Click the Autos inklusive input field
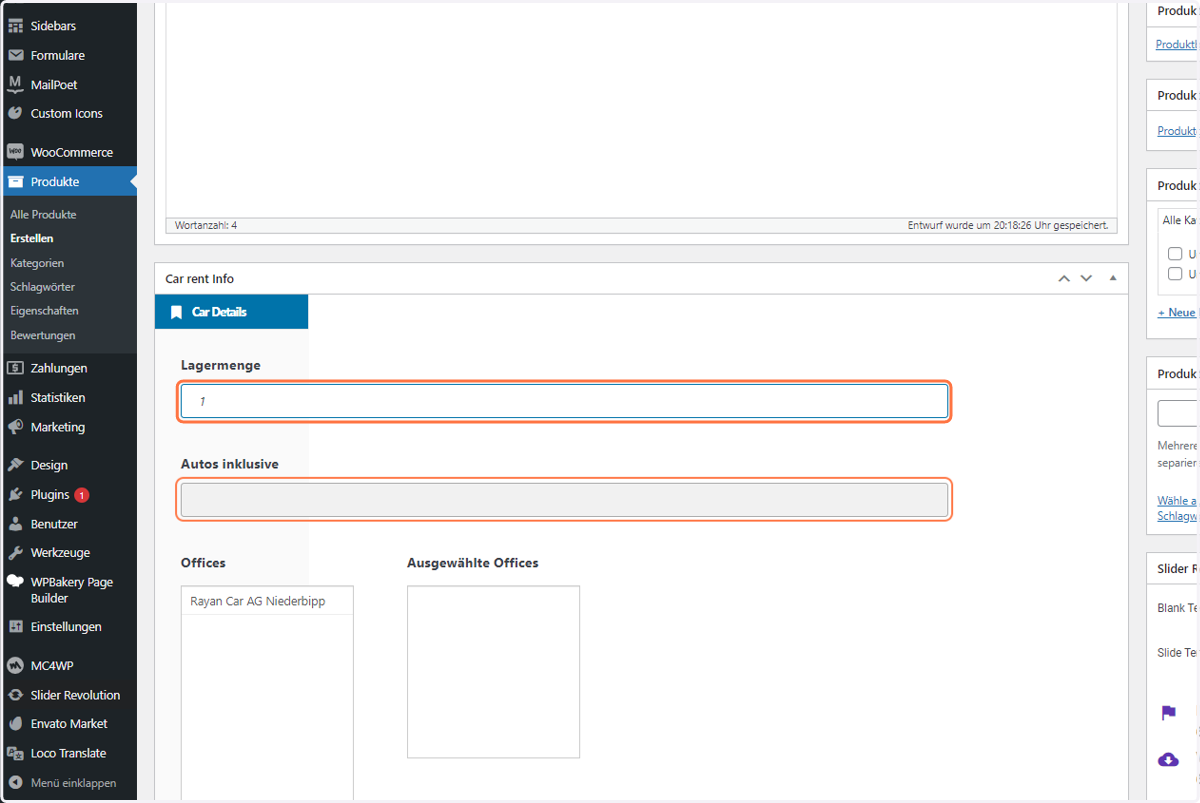Viewport: 1200px width, 803px height. click(564, 500)
